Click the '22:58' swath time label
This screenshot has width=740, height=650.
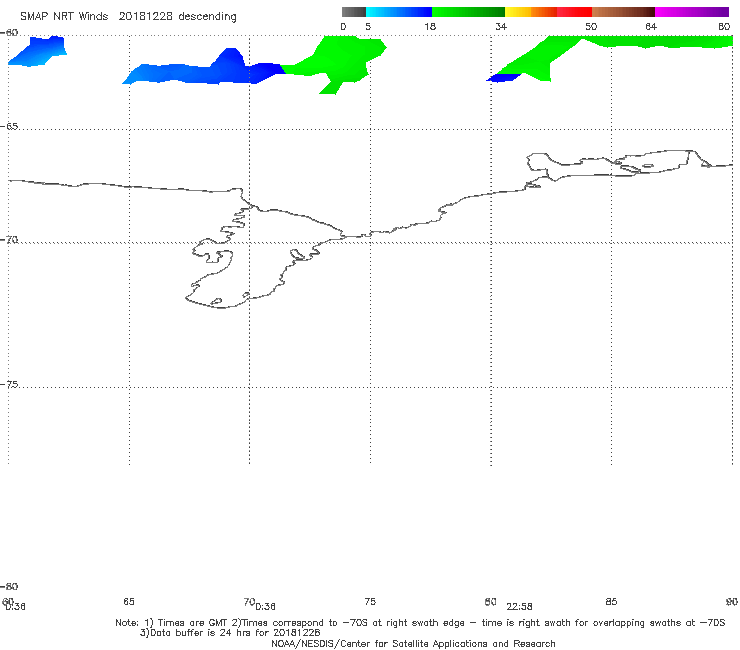click(x=519, y=607)
